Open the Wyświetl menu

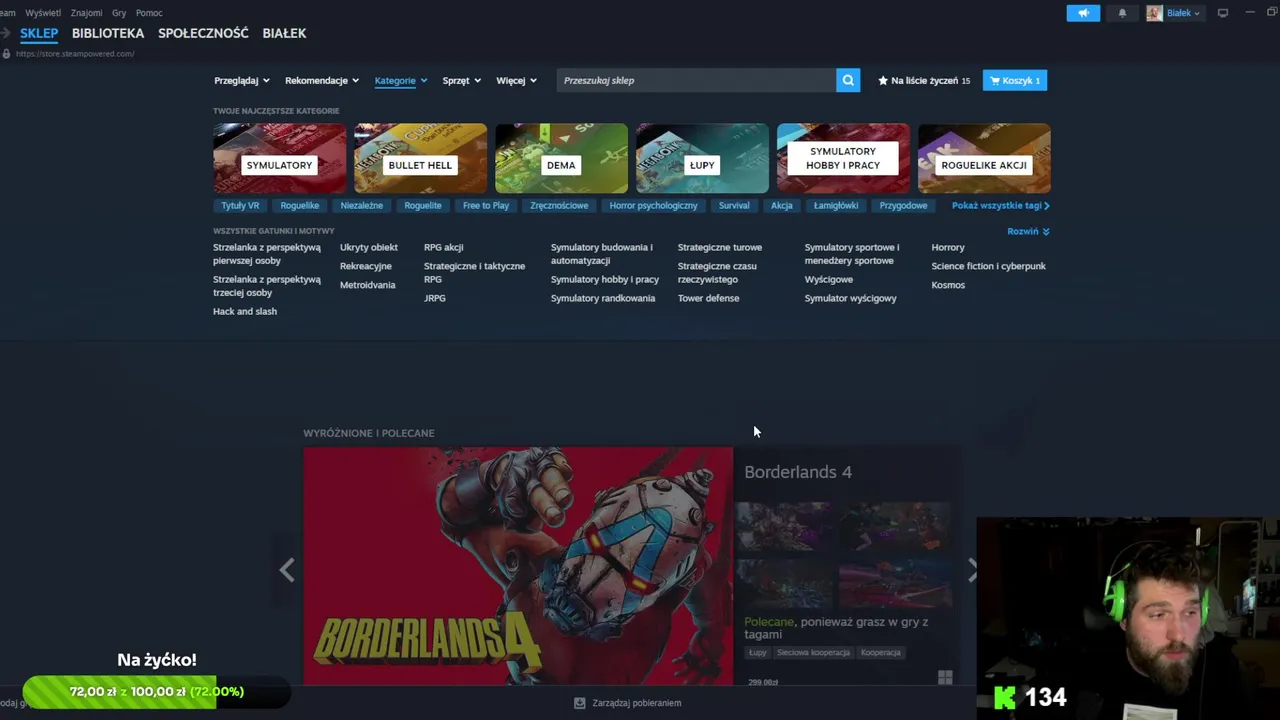[x=42, y=13]
